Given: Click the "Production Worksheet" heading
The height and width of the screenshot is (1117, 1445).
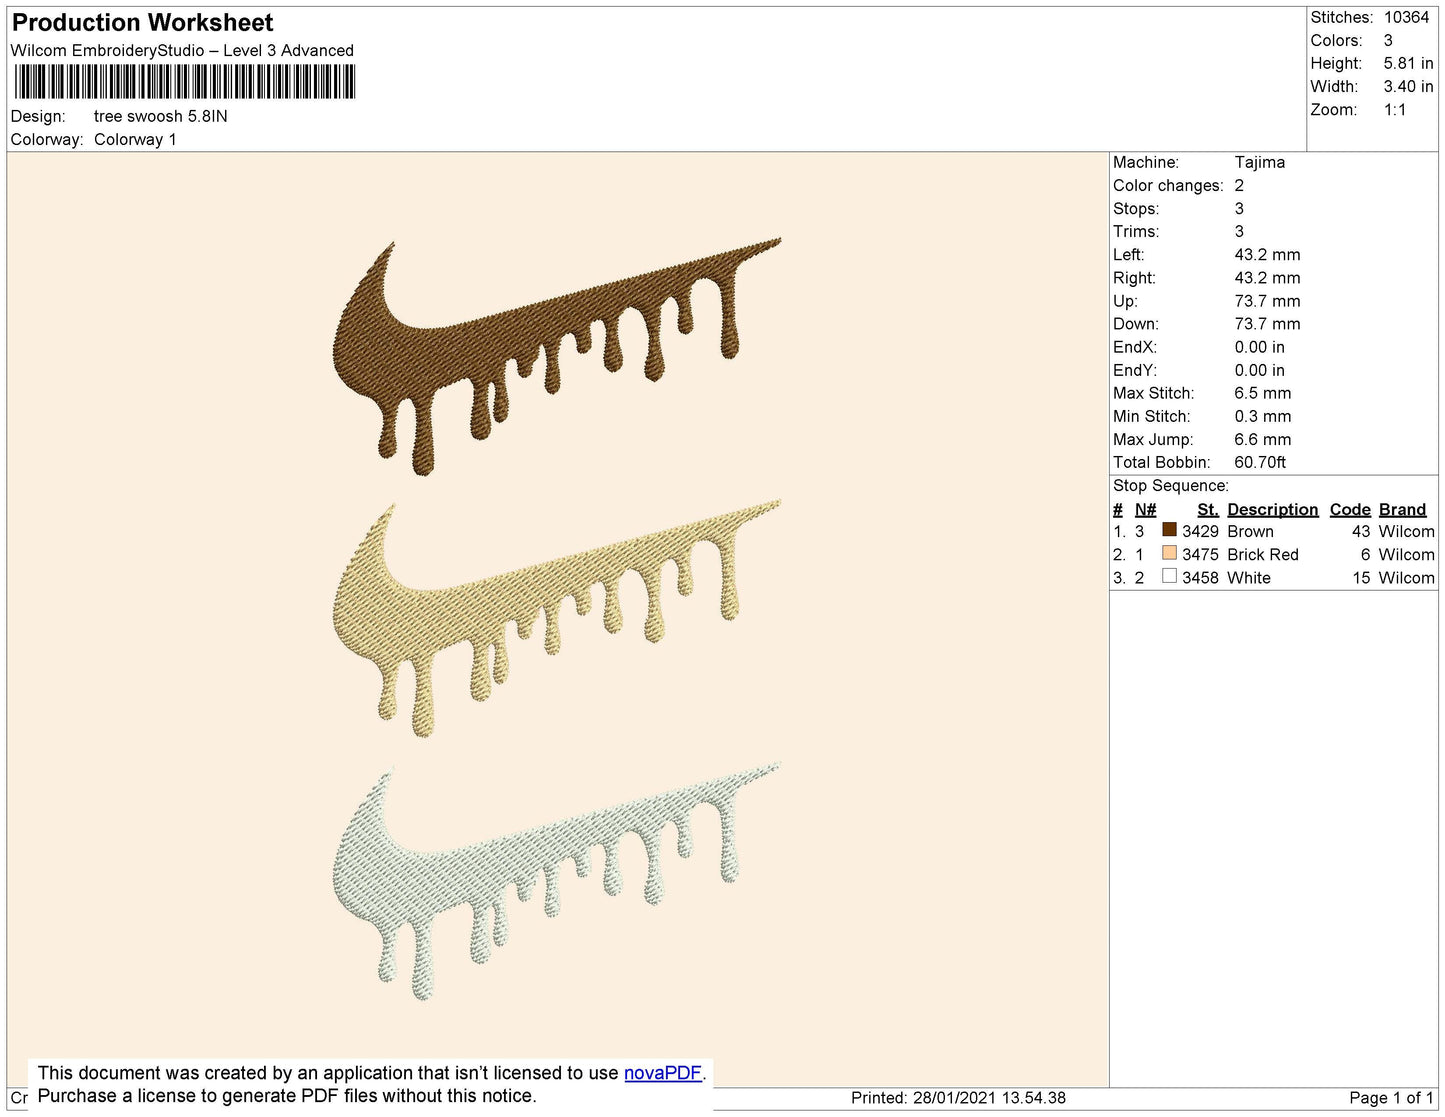Looking at the screenshot, I should tap(143, 23).
